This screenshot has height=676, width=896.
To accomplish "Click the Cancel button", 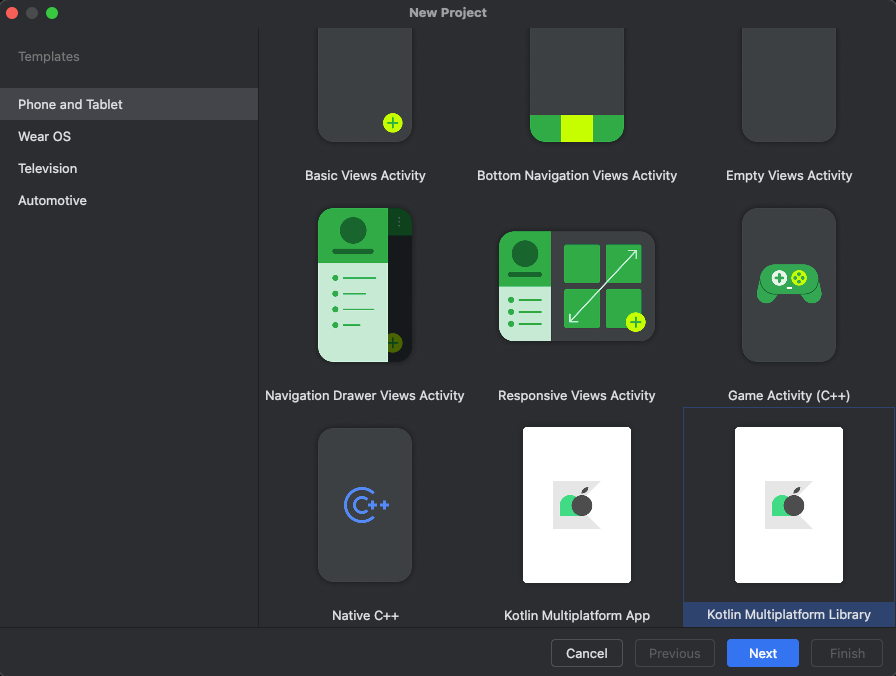I will pos(586,653).
